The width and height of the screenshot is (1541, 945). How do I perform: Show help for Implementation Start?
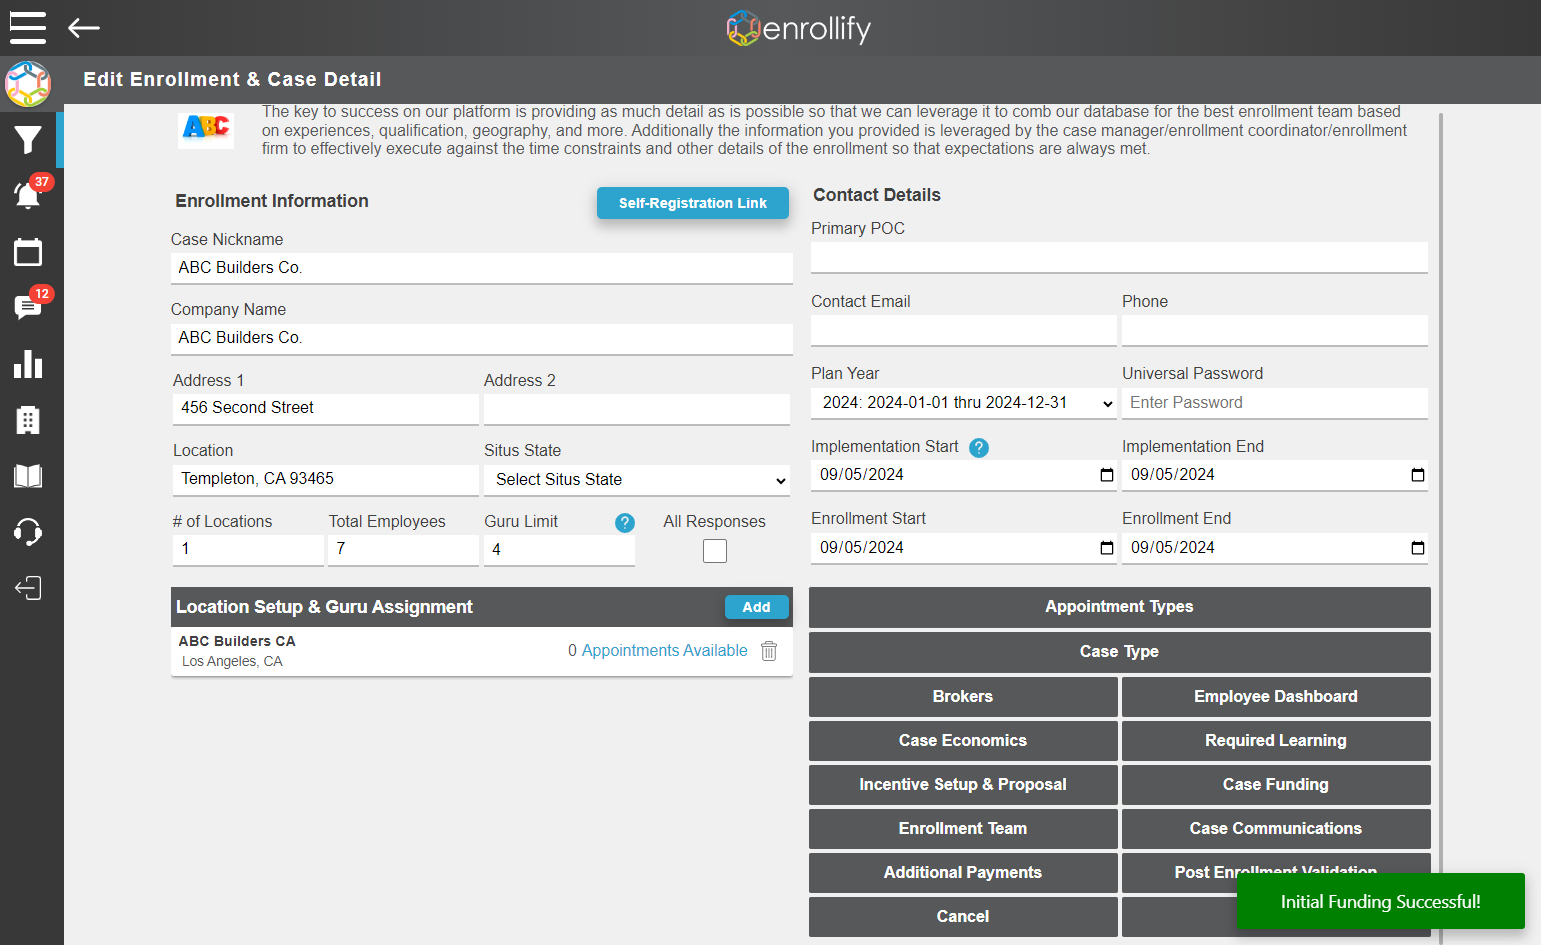pos(979,448)
